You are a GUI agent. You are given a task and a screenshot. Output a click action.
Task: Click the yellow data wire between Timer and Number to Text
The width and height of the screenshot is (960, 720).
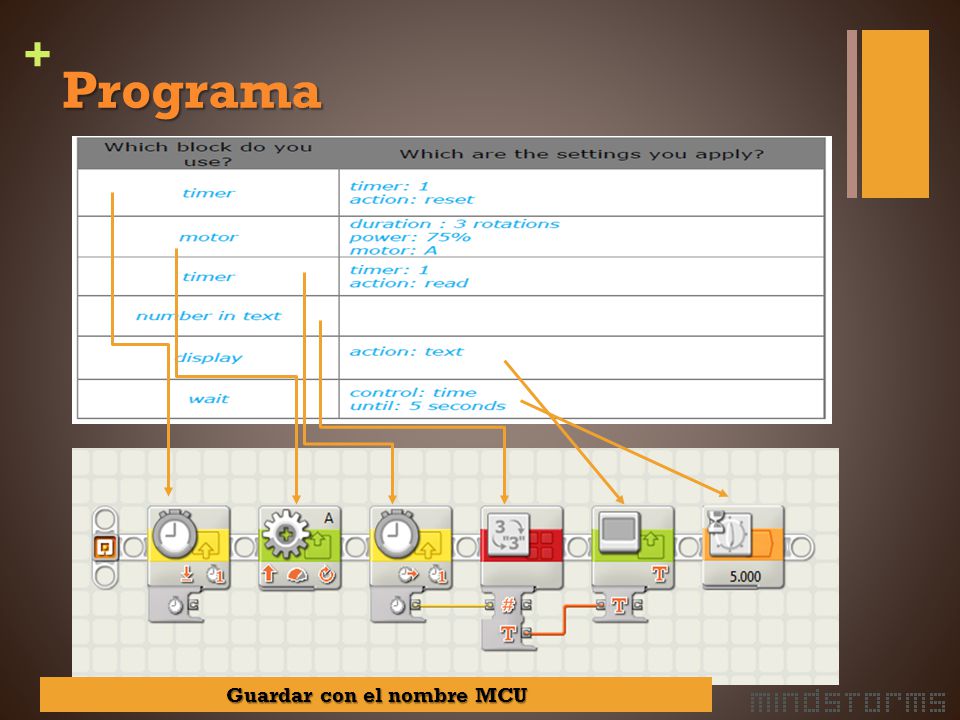(x=452, y=606)
